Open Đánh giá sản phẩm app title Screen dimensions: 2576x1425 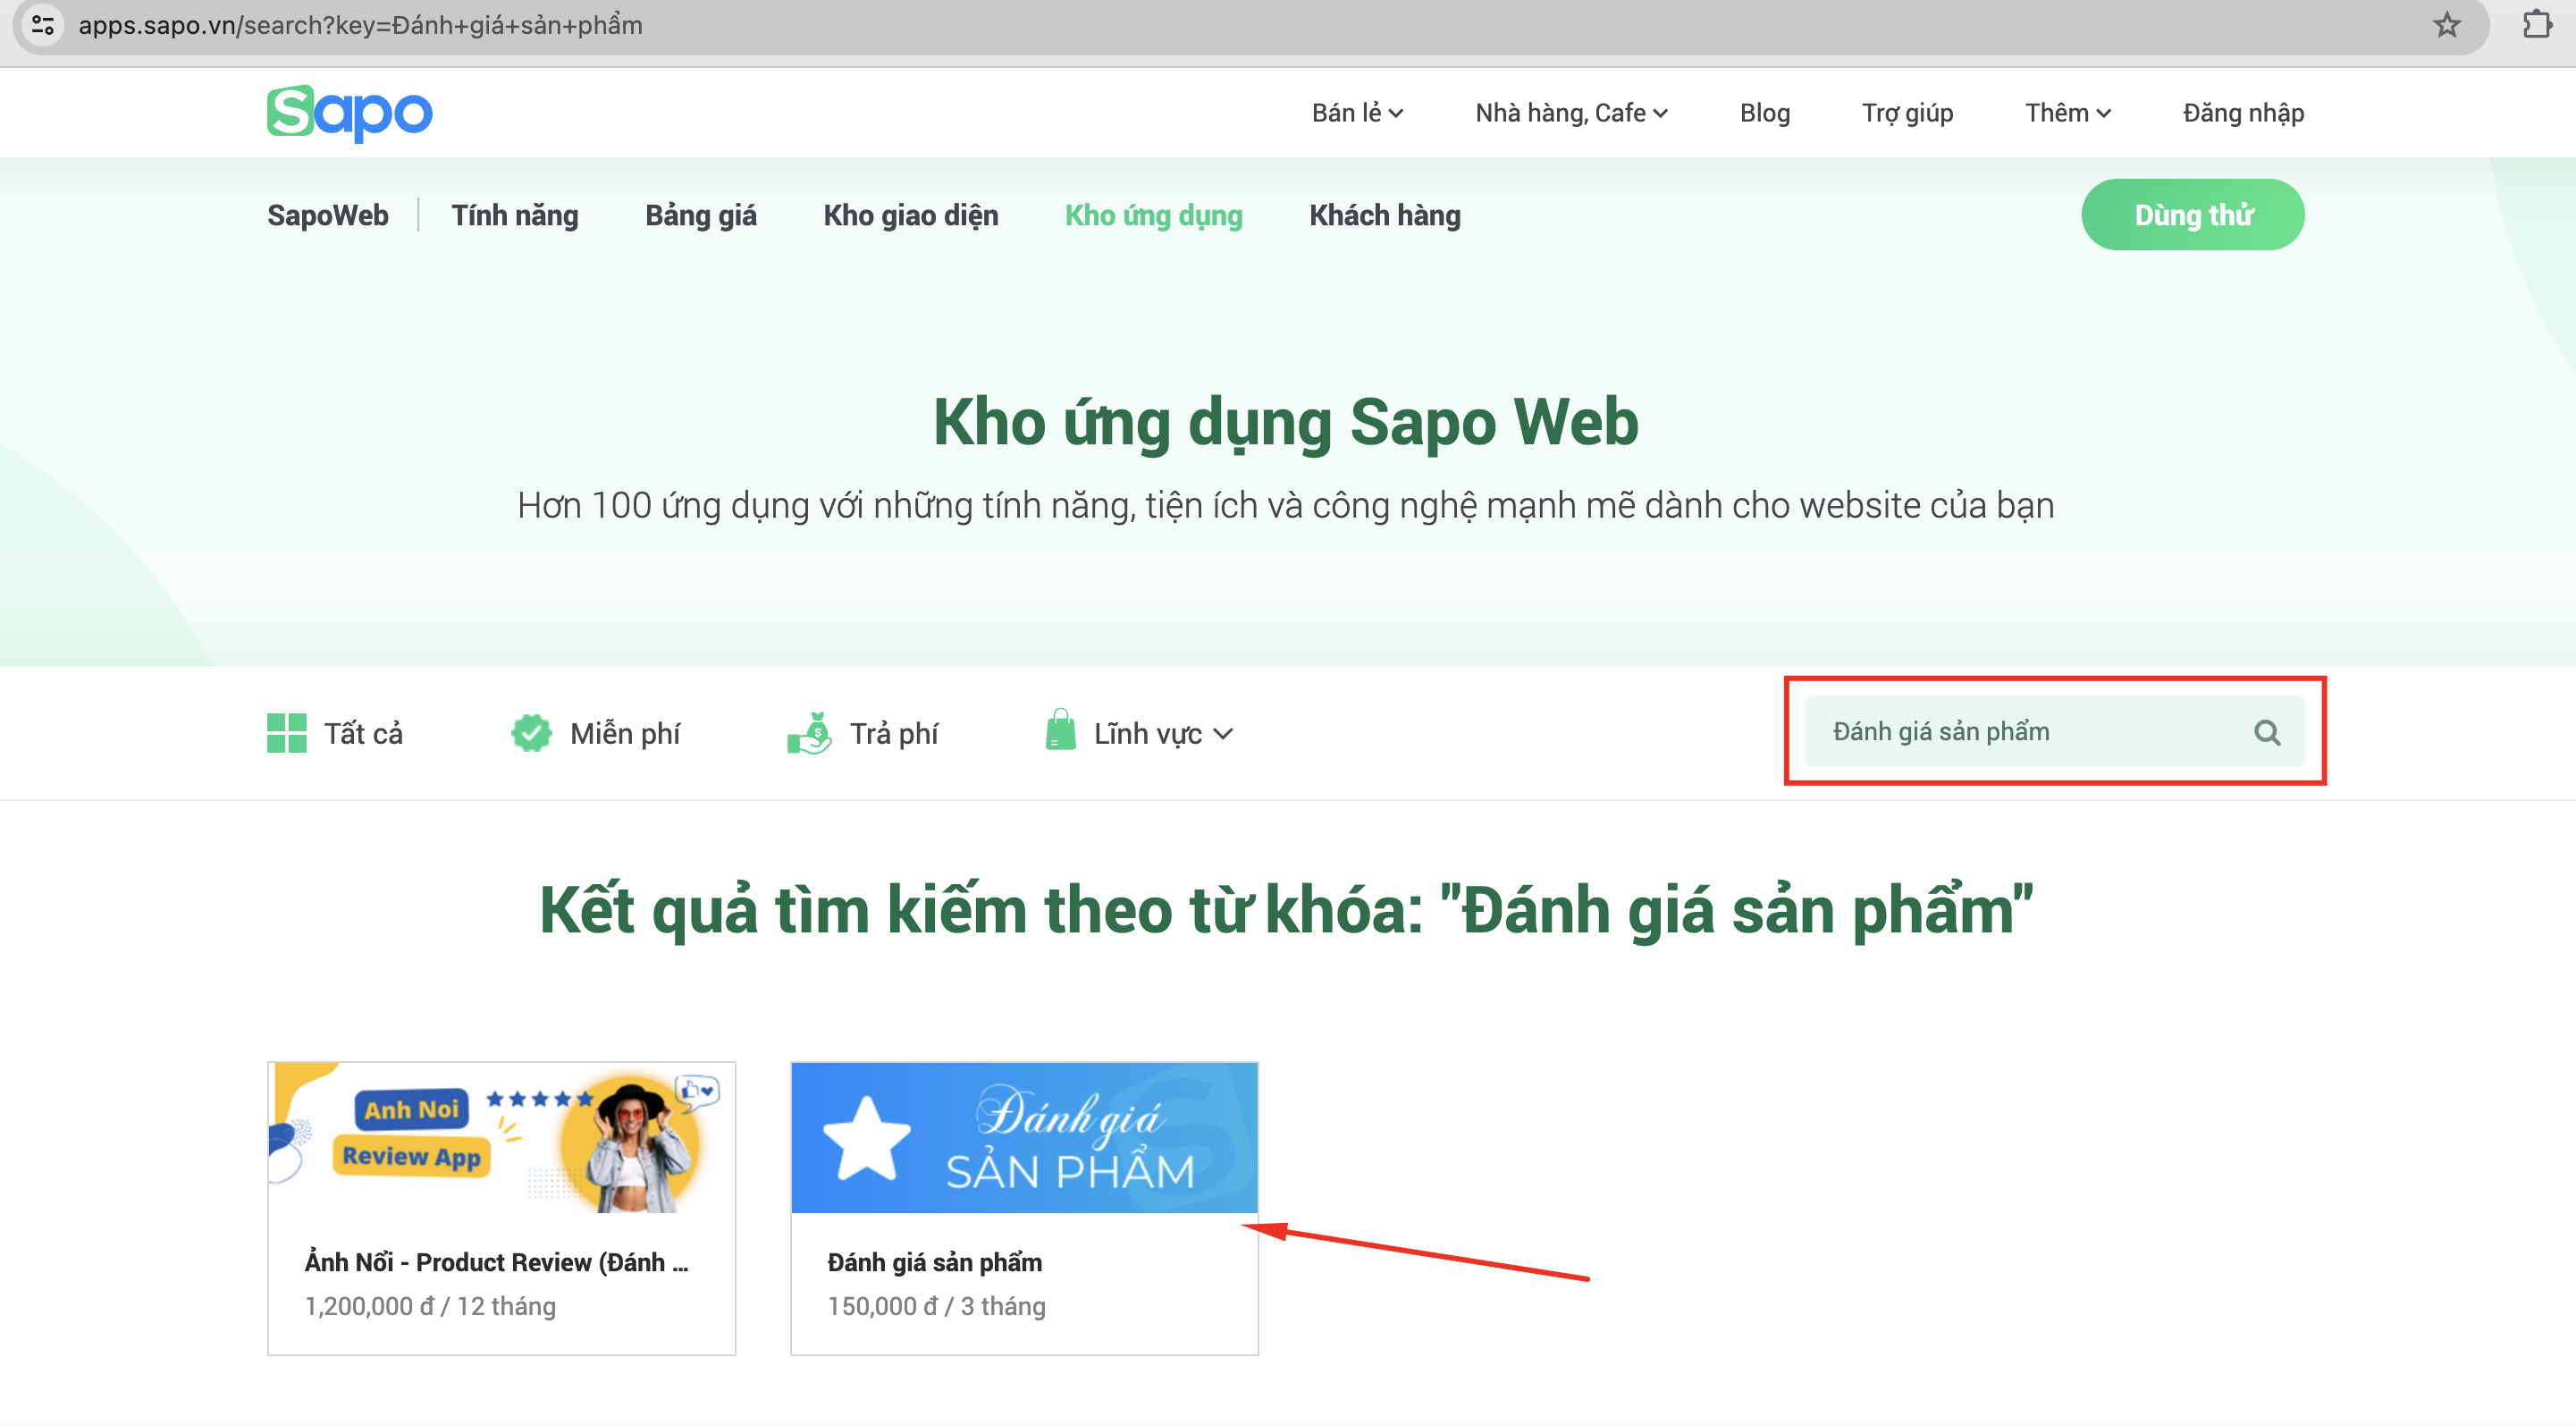934,1263
